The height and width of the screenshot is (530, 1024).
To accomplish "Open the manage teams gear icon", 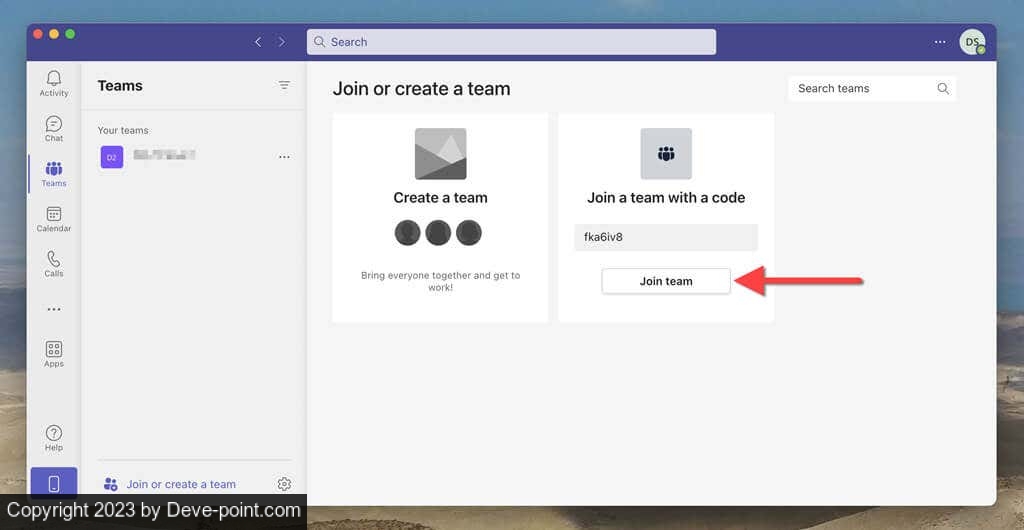I will click(x=284, y=484).
